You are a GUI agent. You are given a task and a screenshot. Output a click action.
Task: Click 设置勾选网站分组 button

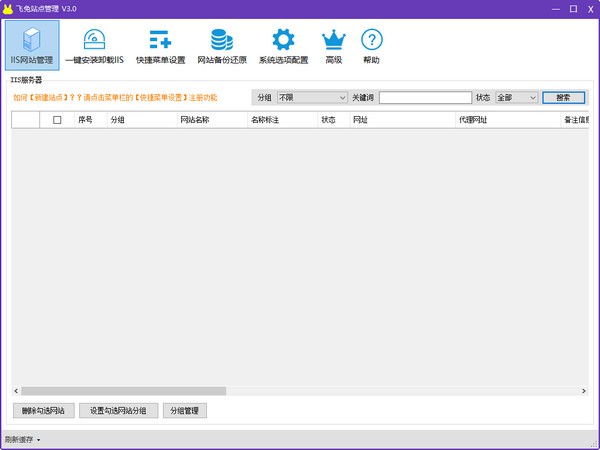coord(118,410)
